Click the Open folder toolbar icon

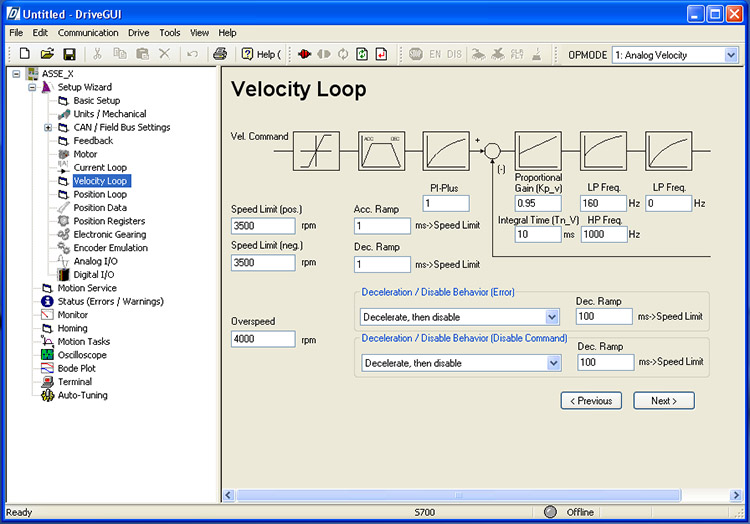pos(47,54)
